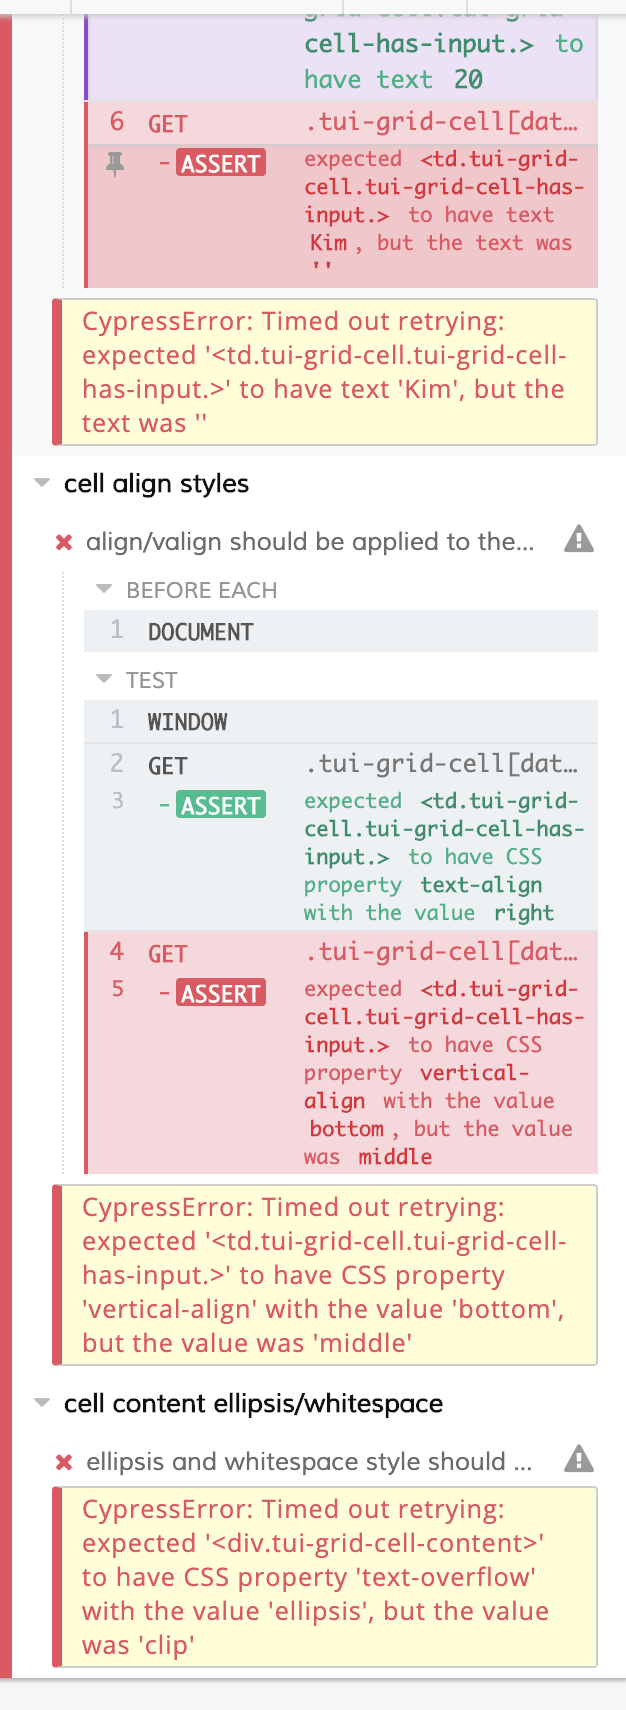
Task: Collapse the TEST command group
Action: coord(104,679)
